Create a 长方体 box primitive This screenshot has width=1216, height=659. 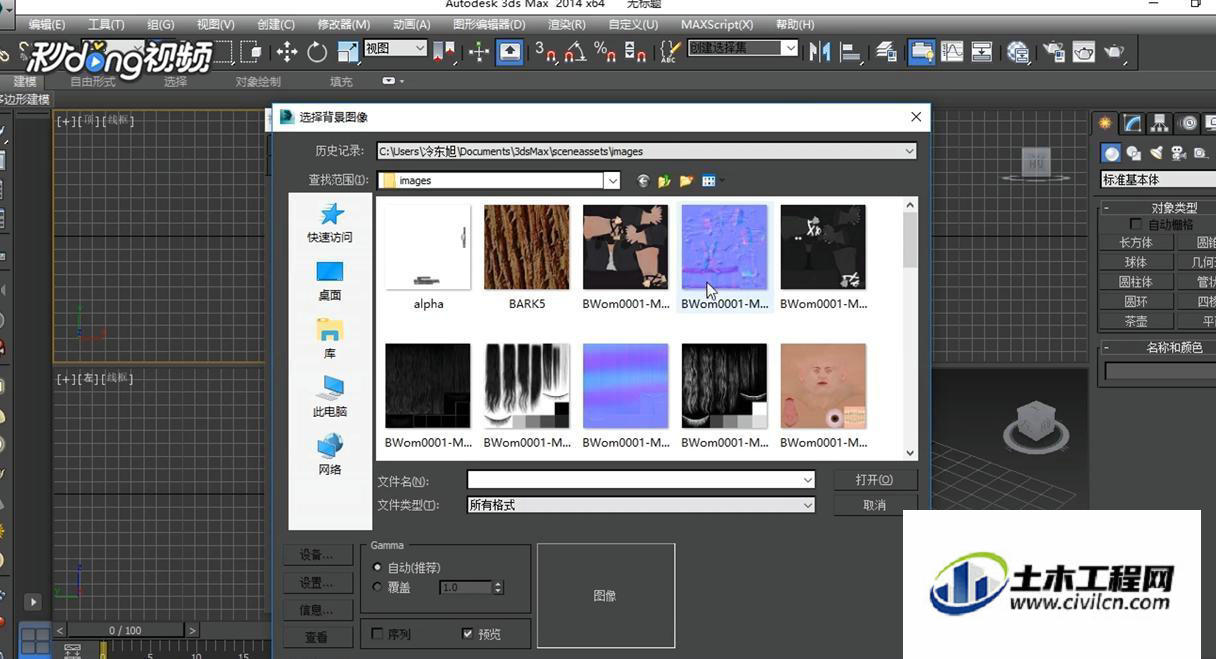coord(1135,242)
